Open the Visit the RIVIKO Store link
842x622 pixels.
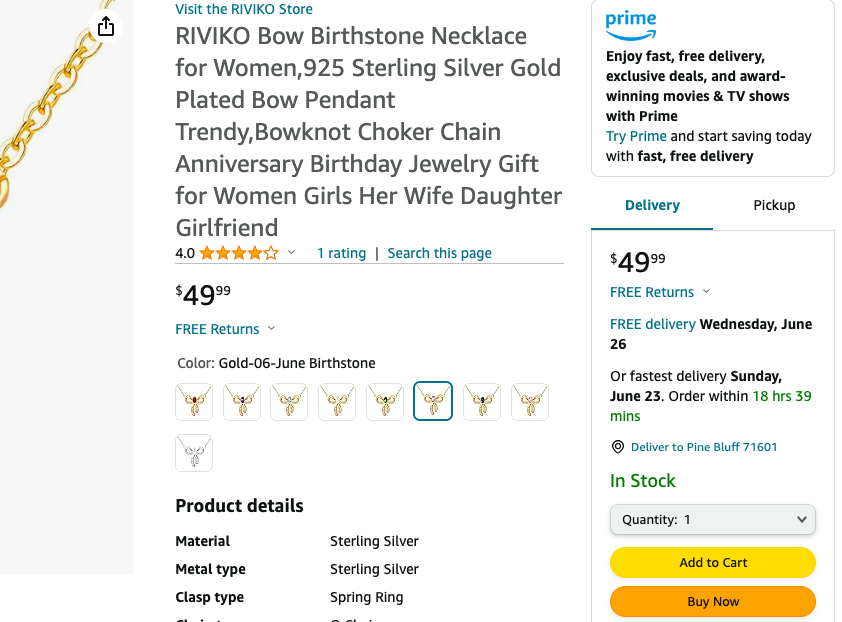coord(244,9)
